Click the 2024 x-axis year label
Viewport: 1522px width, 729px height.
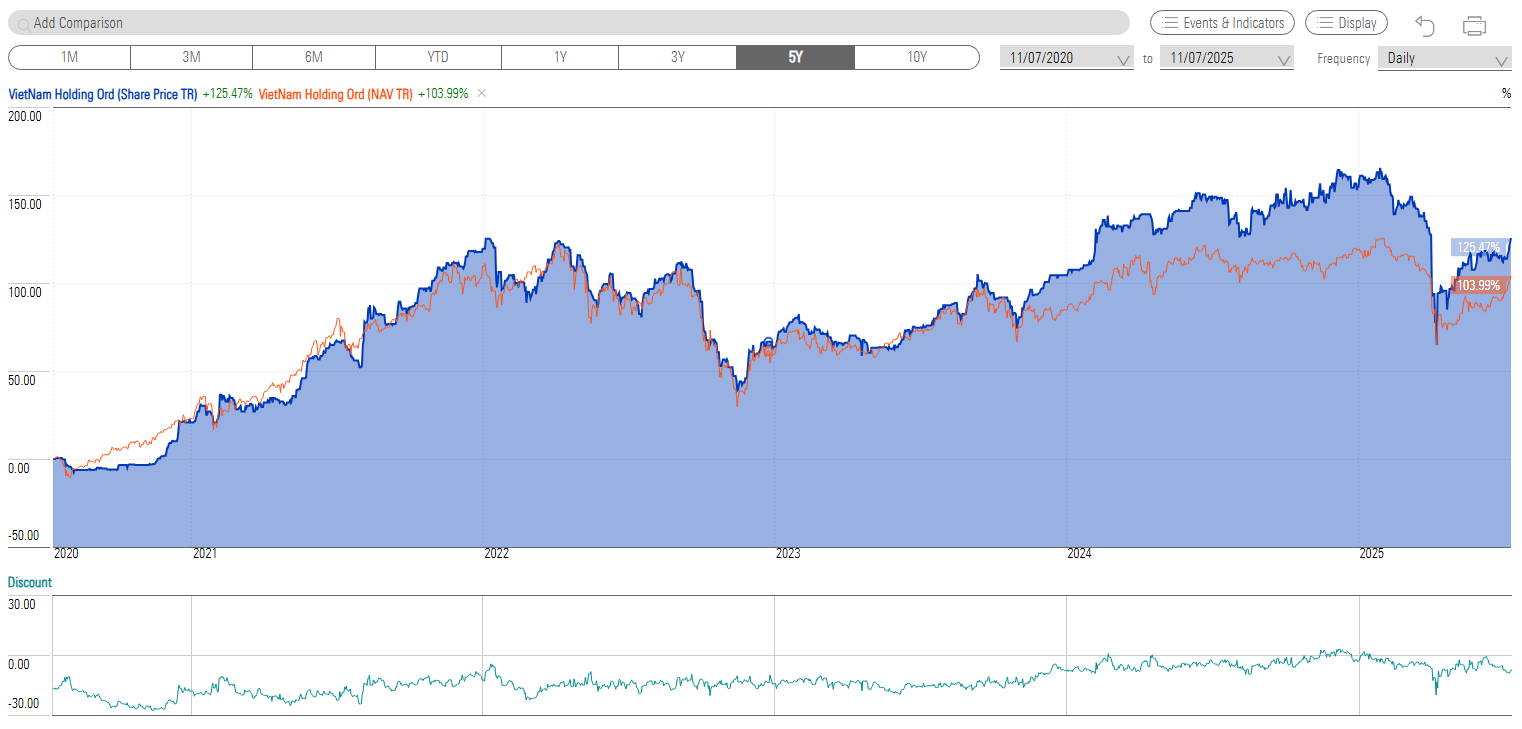1080,553
